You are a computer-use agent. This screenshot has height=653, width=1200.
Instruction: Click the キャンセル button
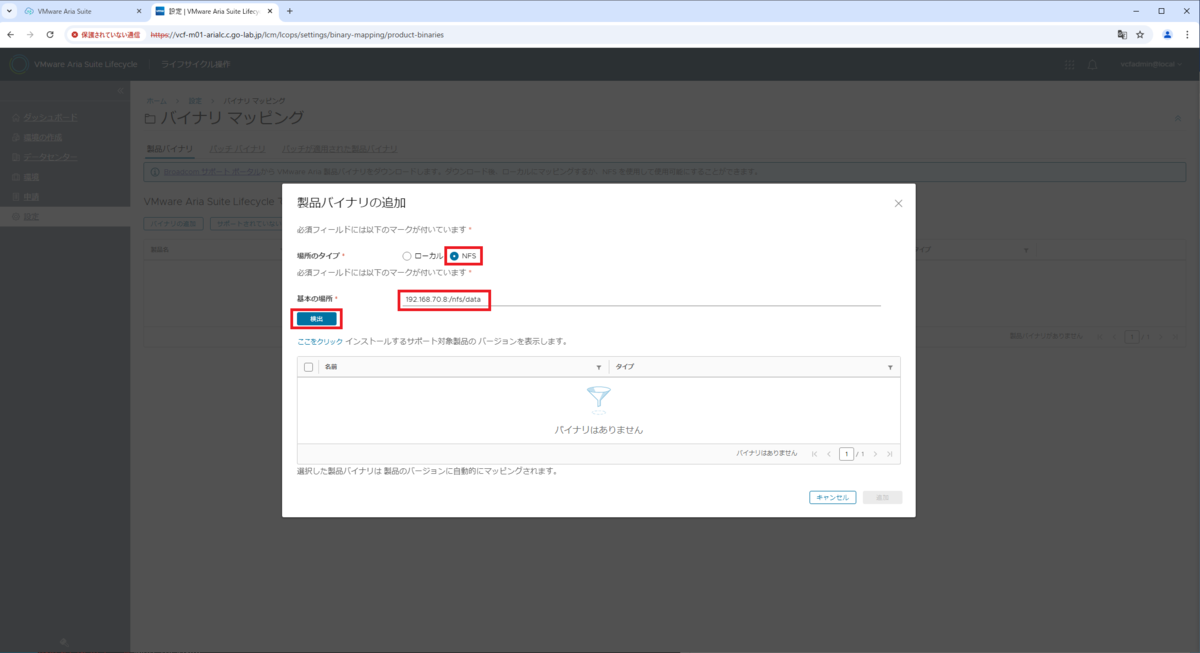832,497
